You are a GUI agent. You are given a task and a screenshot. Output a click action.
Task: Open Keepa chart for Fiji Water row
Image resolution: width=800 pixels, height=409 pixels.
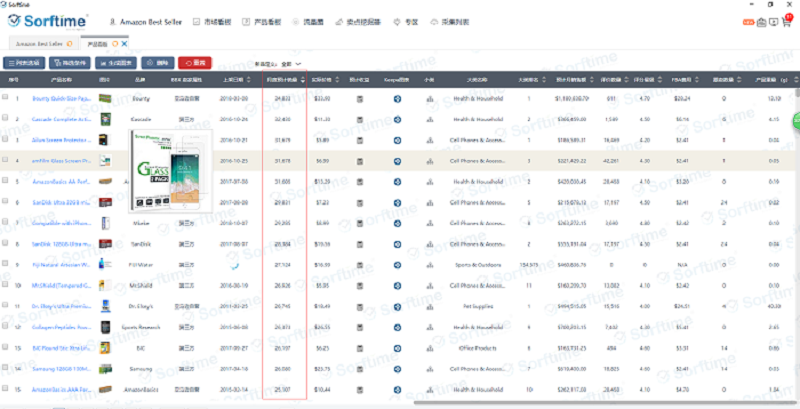click(x=397, y=265)
